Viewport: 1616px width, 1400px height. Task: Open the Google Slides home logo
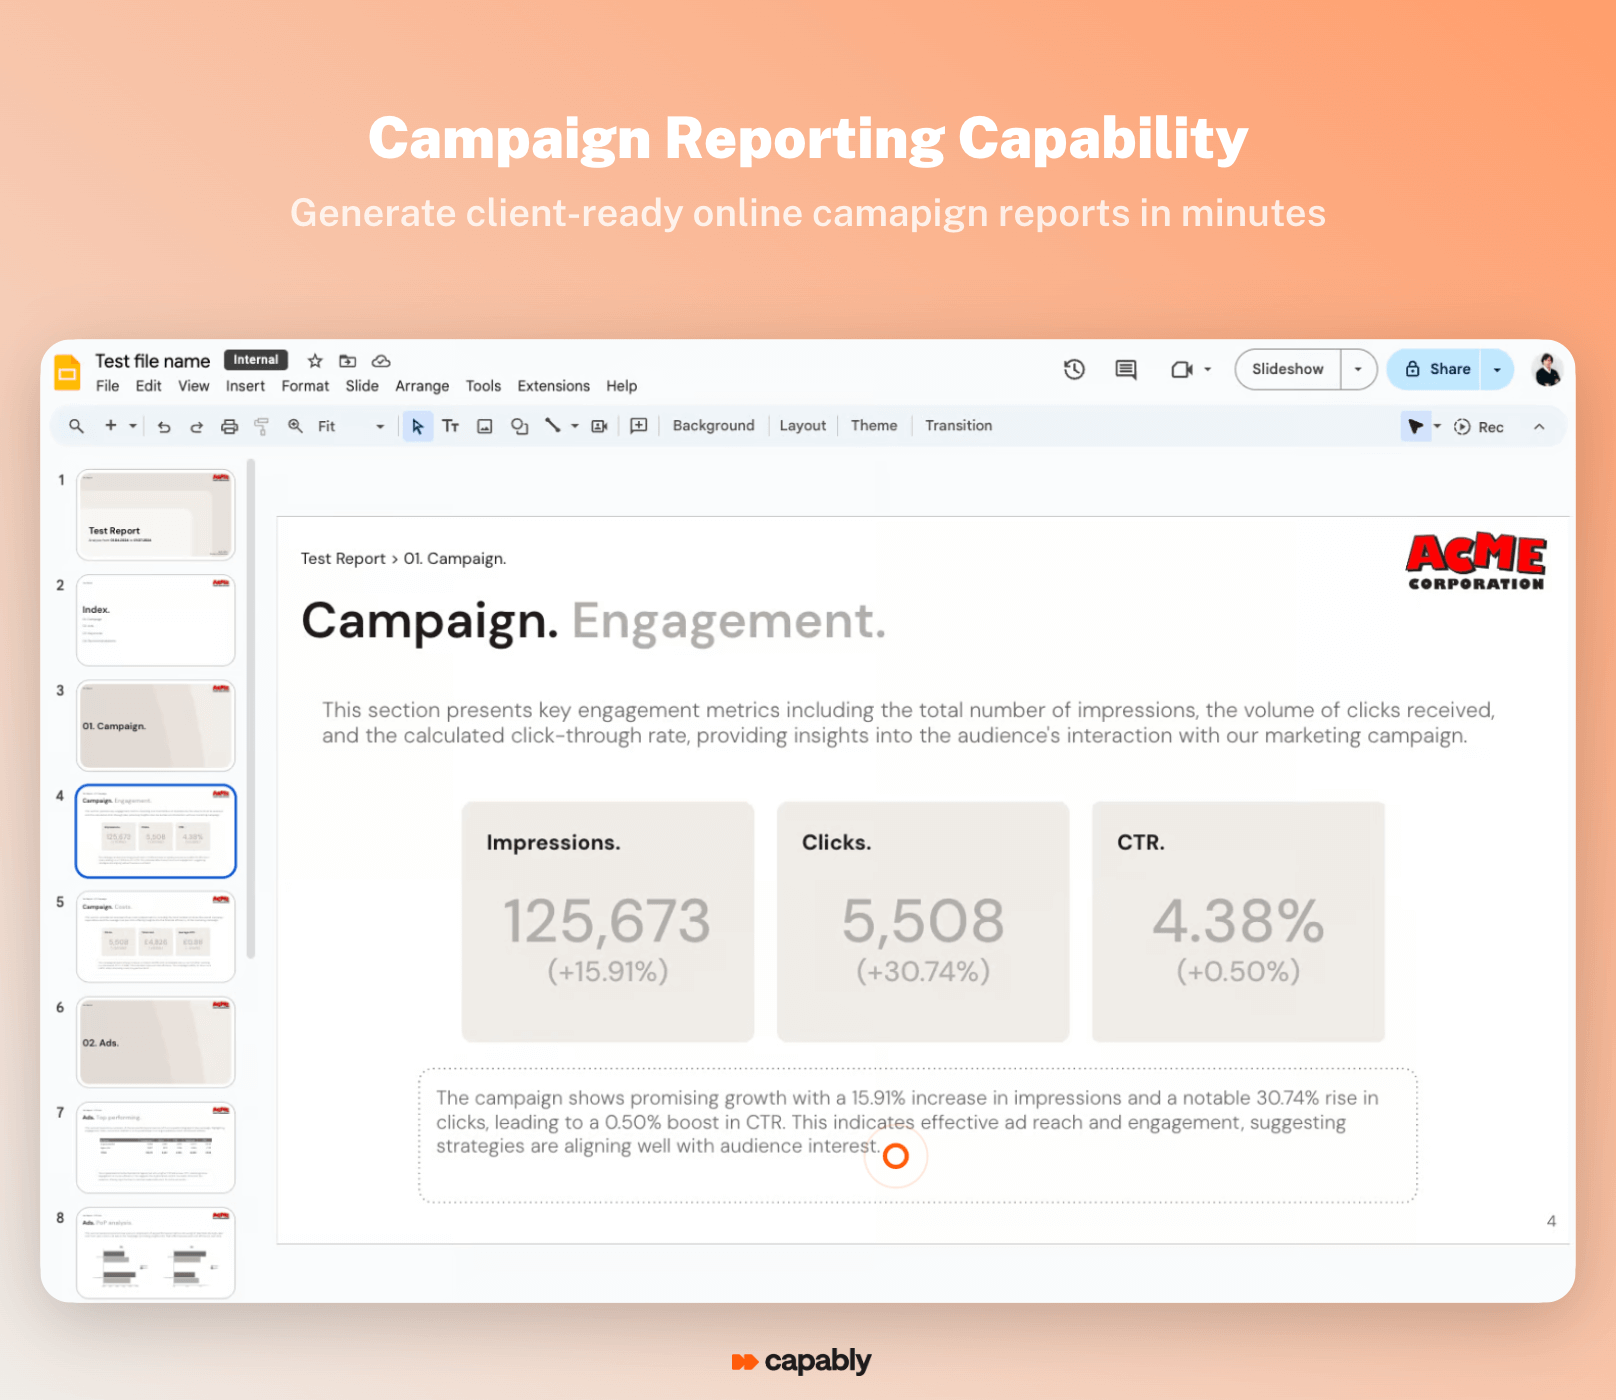(x=67, y=373)
